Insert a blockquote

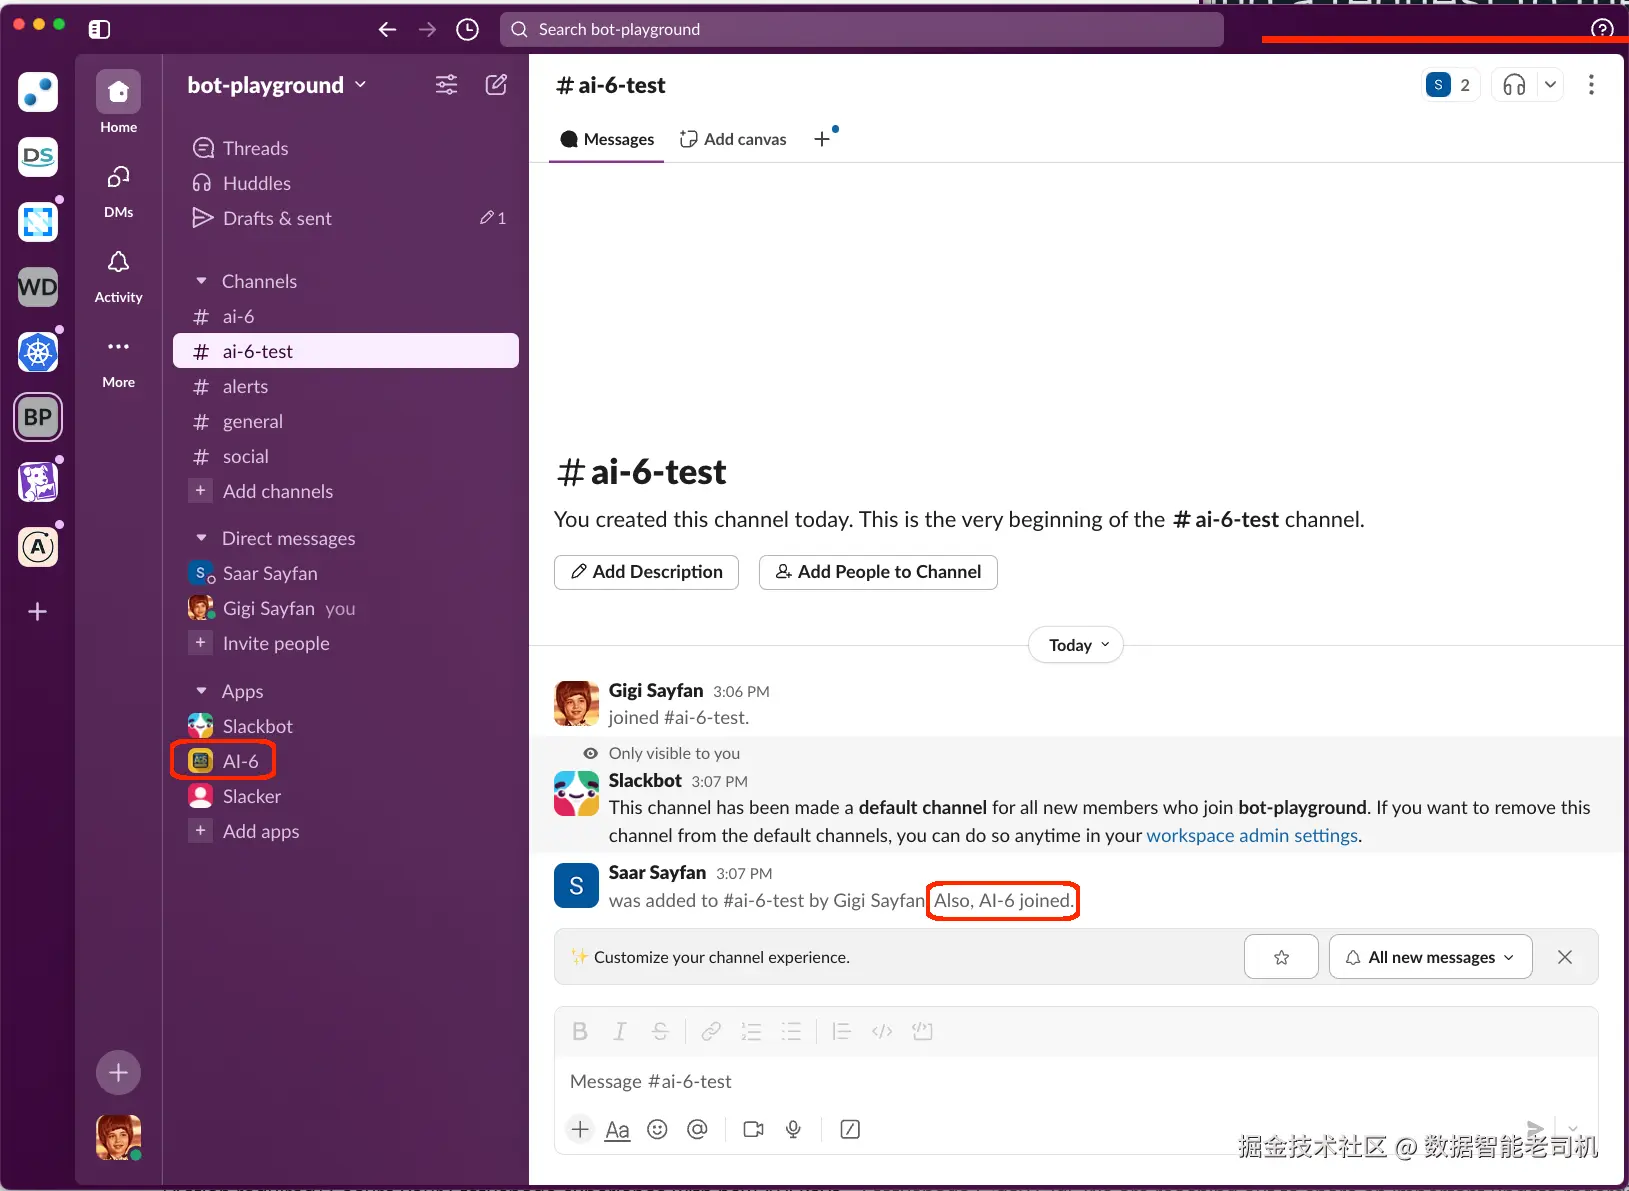[842, 1032]
